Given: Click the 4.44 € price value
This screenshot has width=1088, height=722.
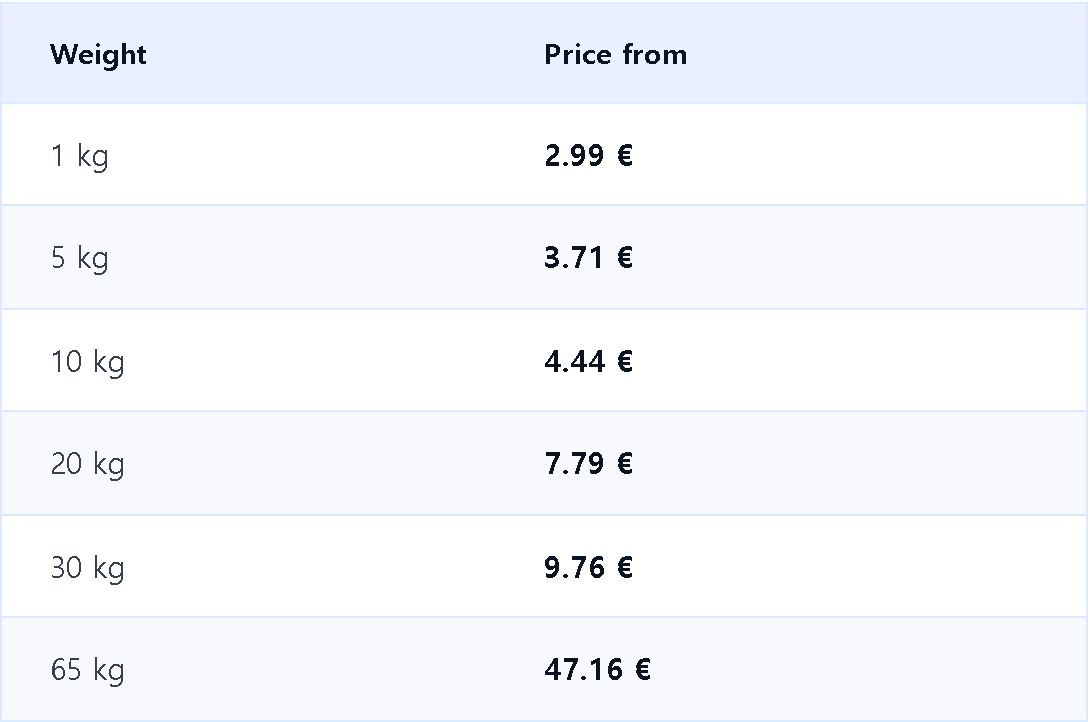Looking at the screenshot, I should (588, 361).
